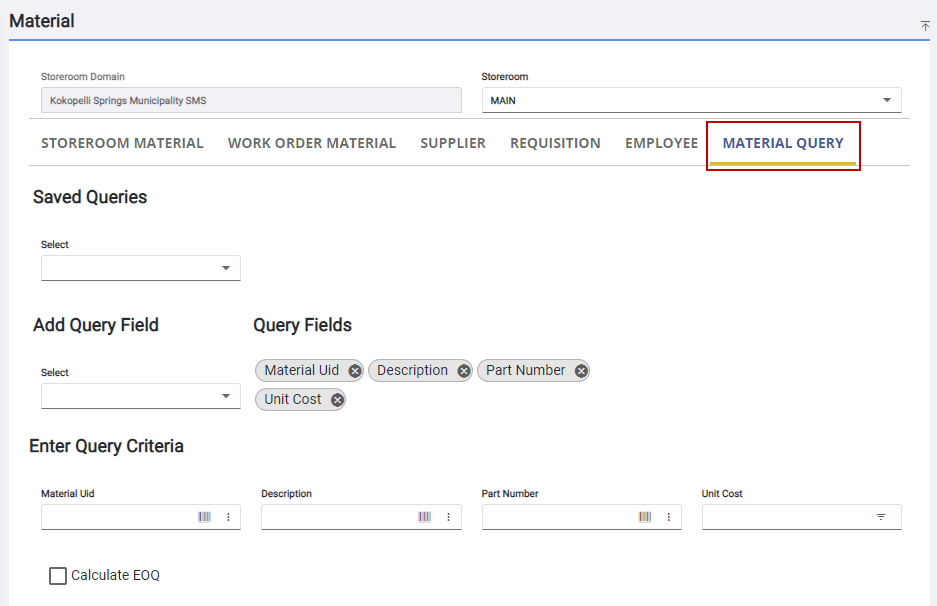Open the kebab menu inside Description field

[447, 517]
